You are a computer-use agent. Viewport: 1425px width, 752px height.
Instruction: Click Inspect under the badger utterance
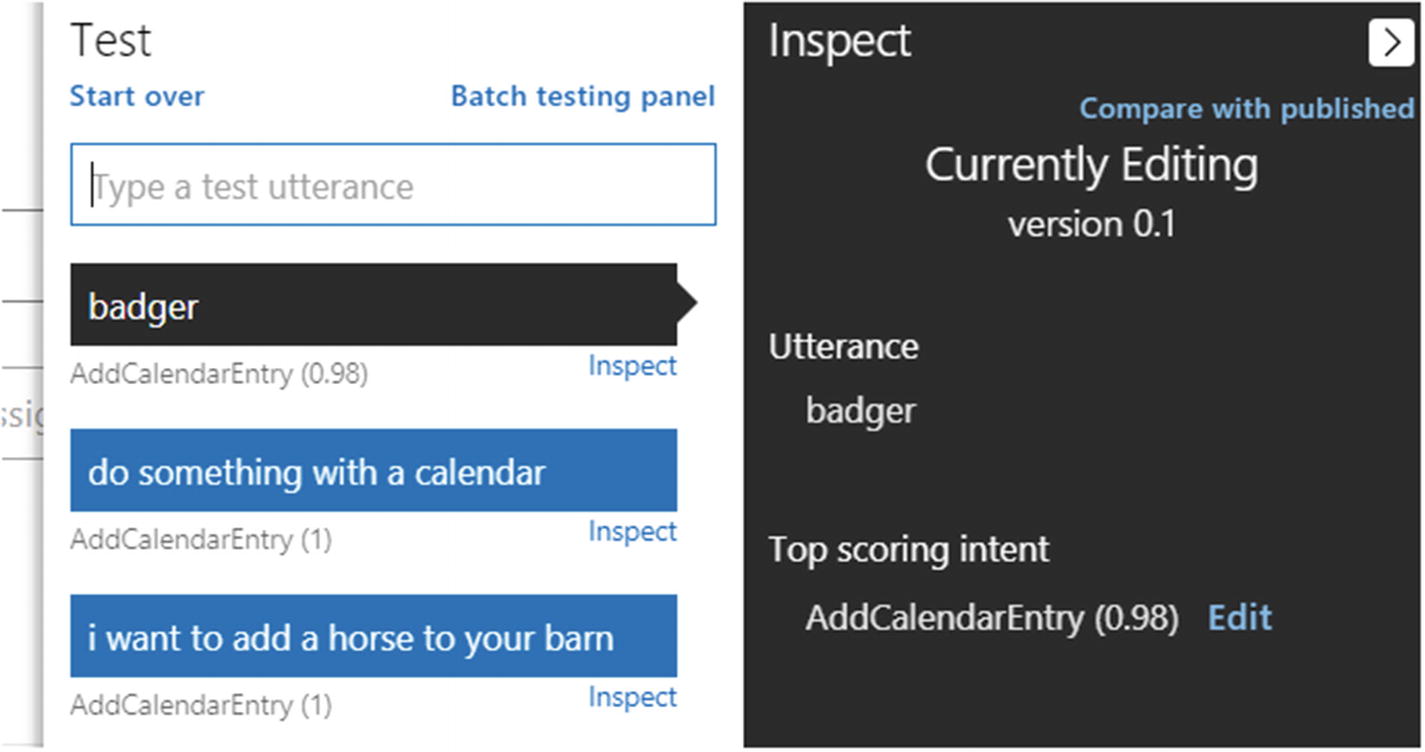(632, 366)
